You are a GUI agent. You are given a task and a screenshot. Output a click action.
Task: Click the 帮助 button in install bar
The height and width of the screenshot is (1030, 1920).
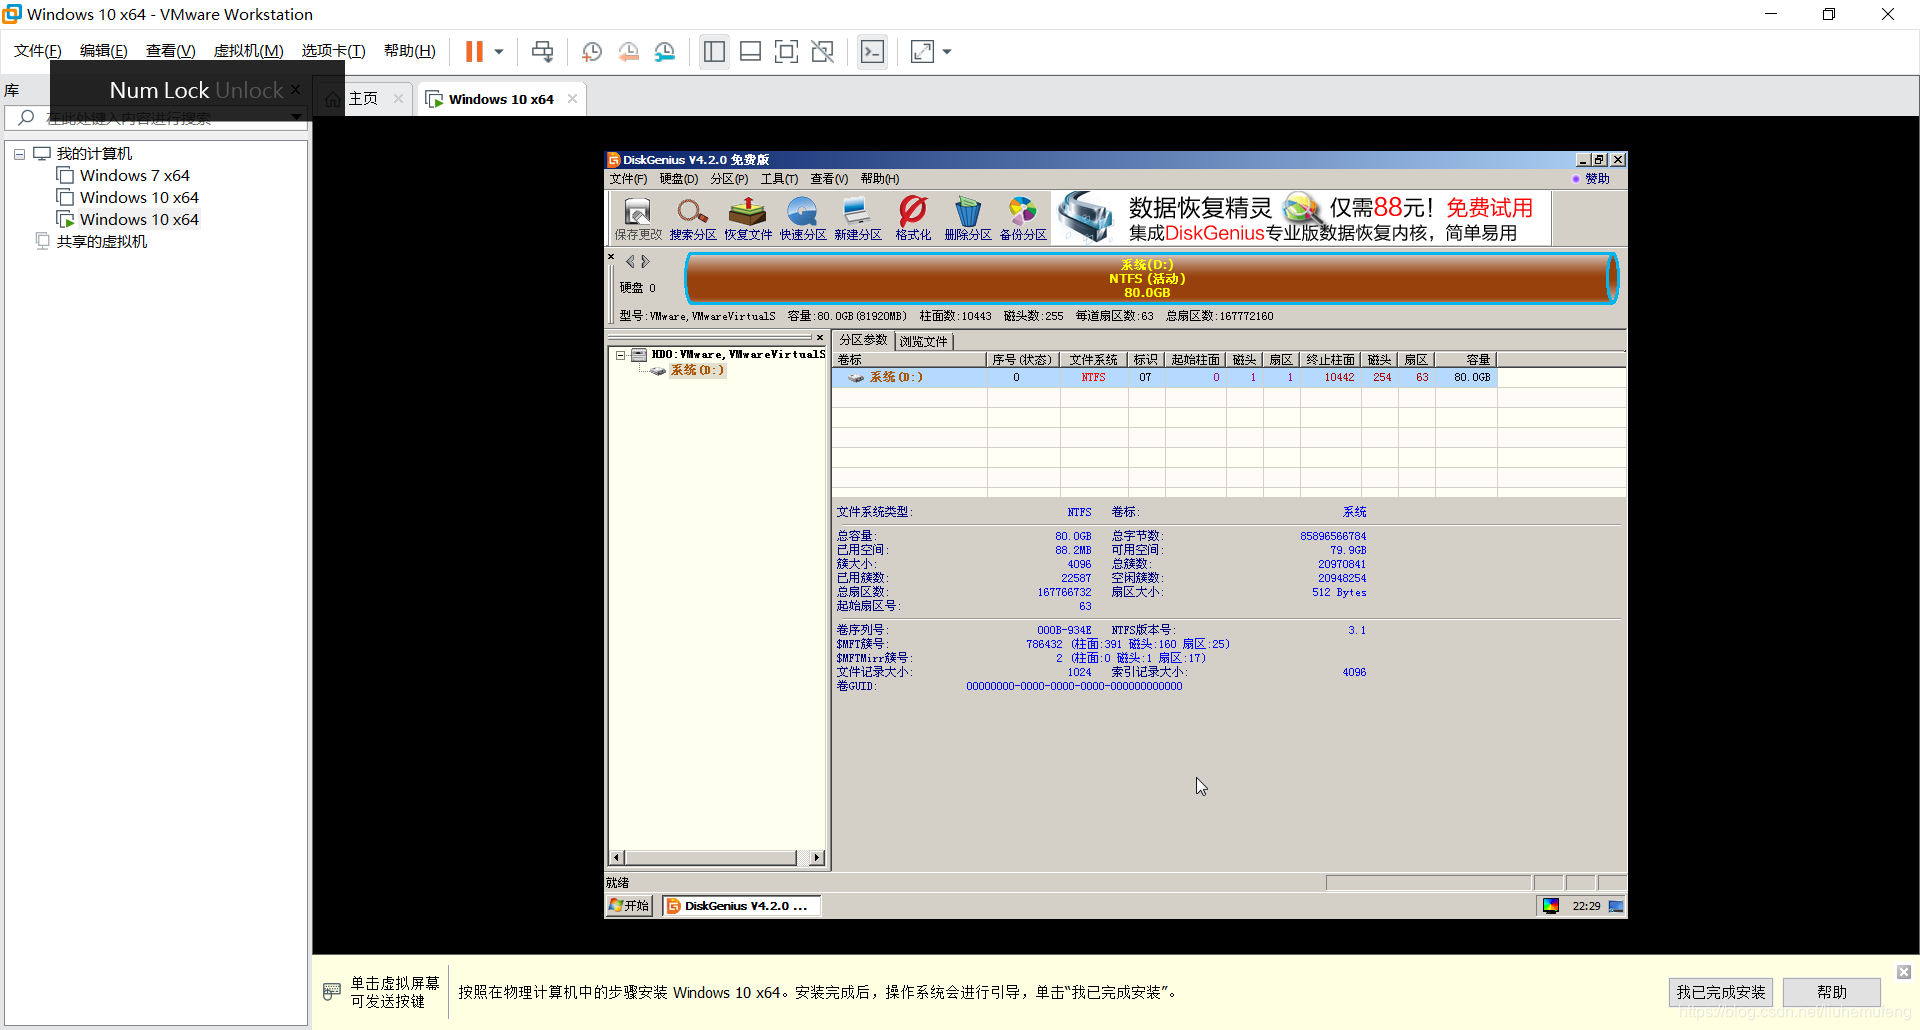click(x=1832, y=992)
